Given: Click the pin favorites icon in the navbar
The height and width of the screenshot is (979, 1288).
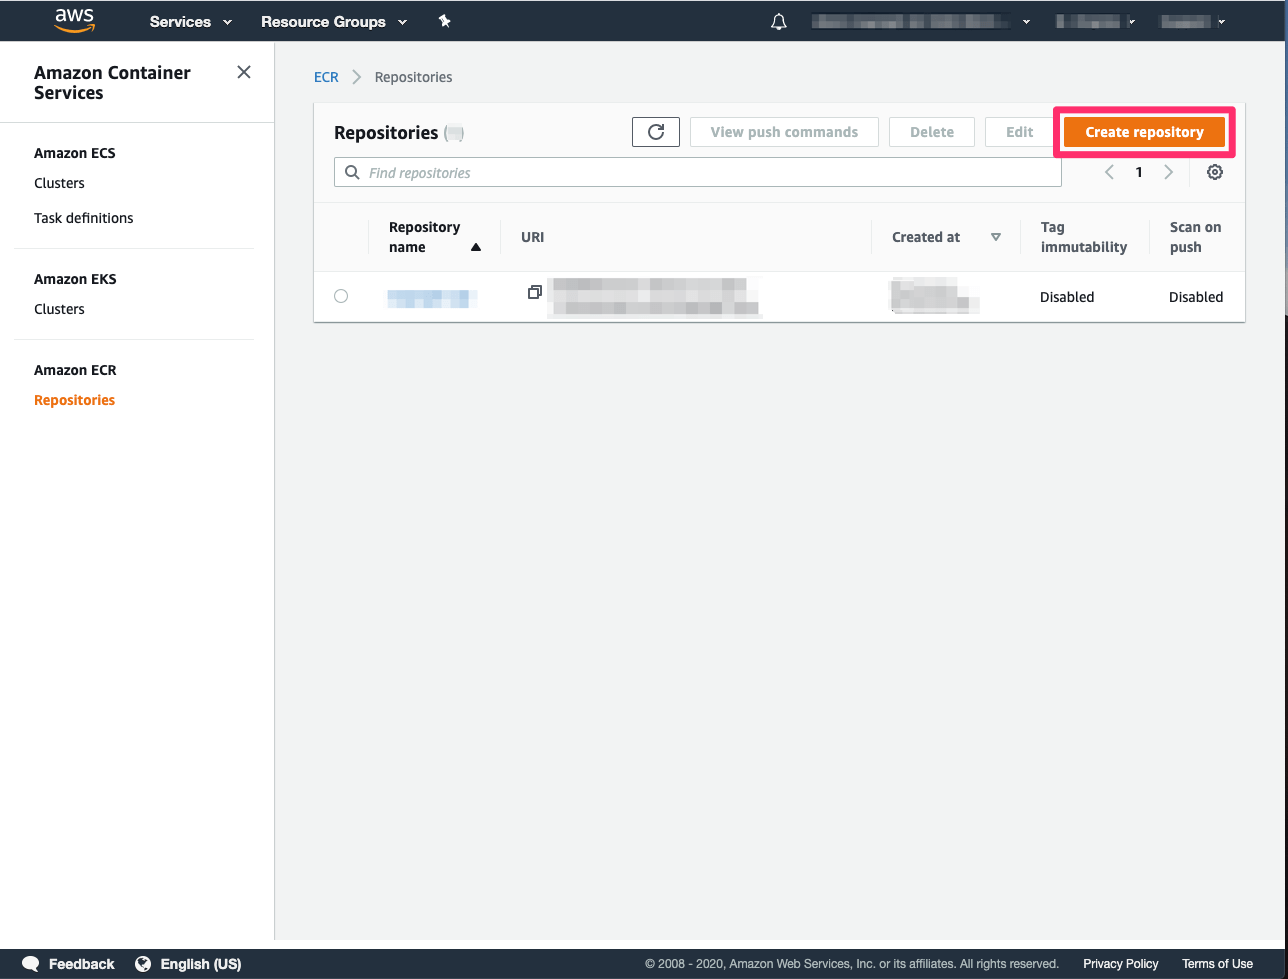Looking at the screenshot, I should (444, 20).
